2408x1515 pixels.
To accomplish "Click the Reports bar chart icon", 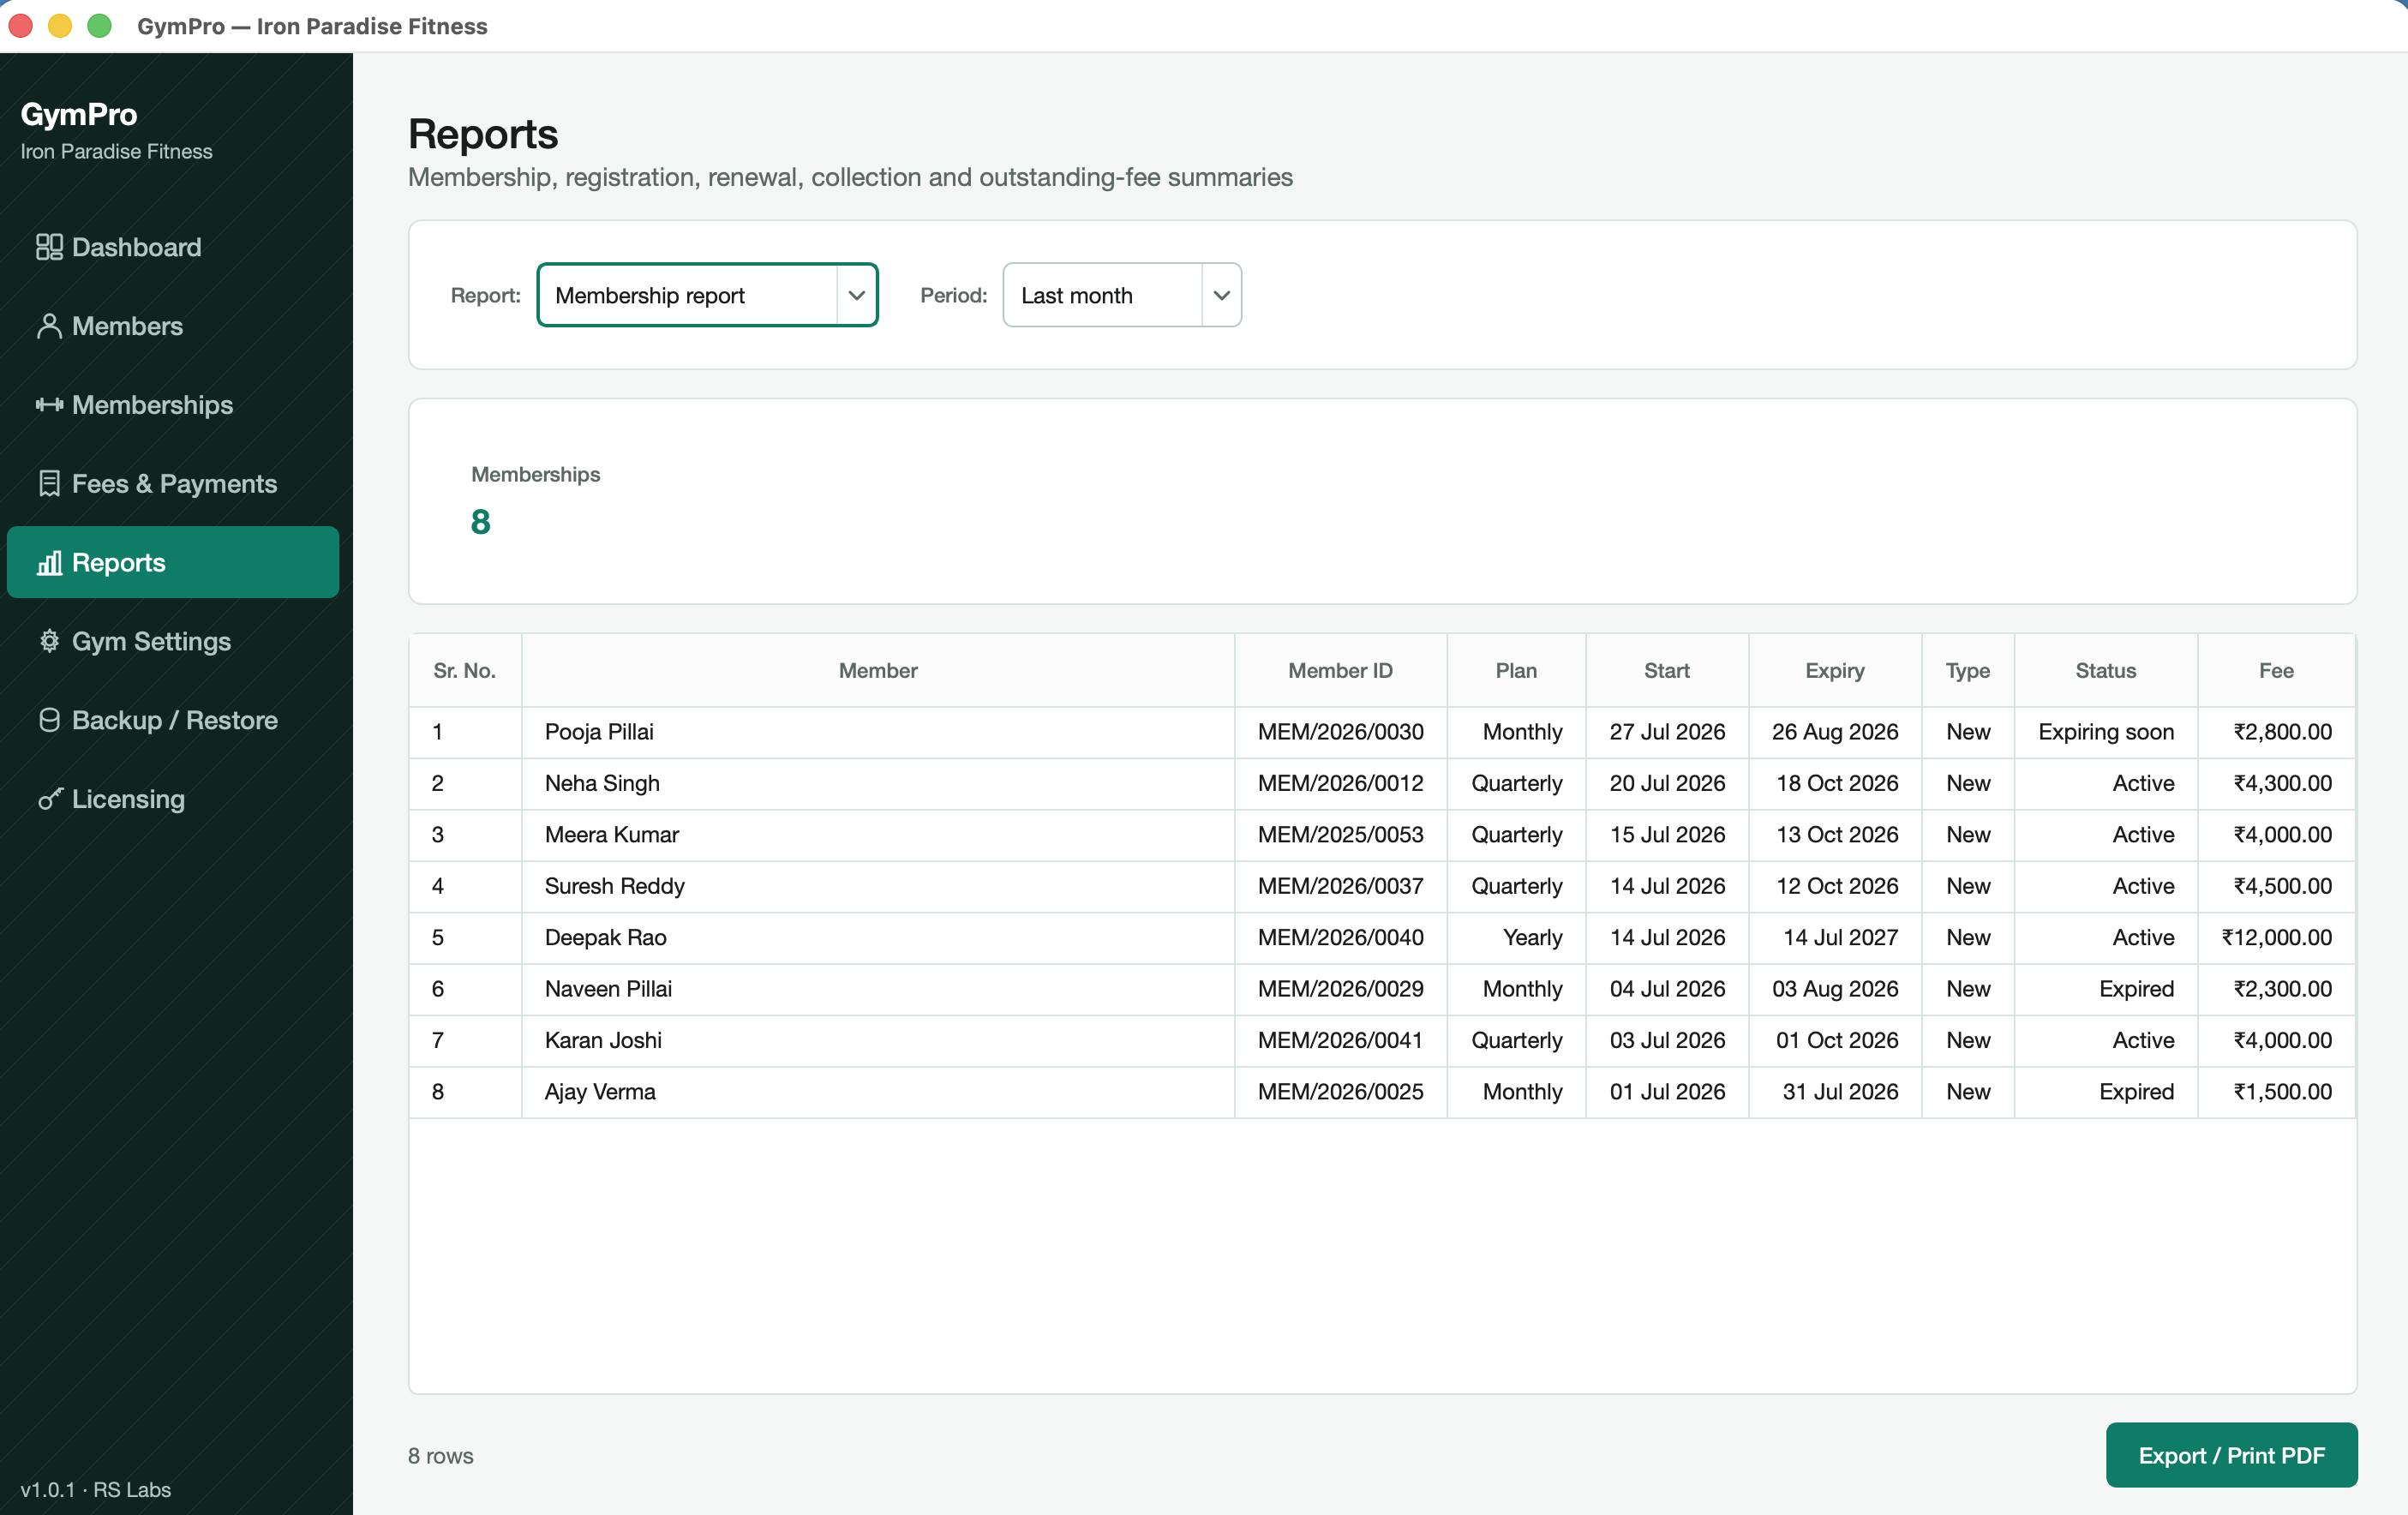I will [x=49, y=563].
